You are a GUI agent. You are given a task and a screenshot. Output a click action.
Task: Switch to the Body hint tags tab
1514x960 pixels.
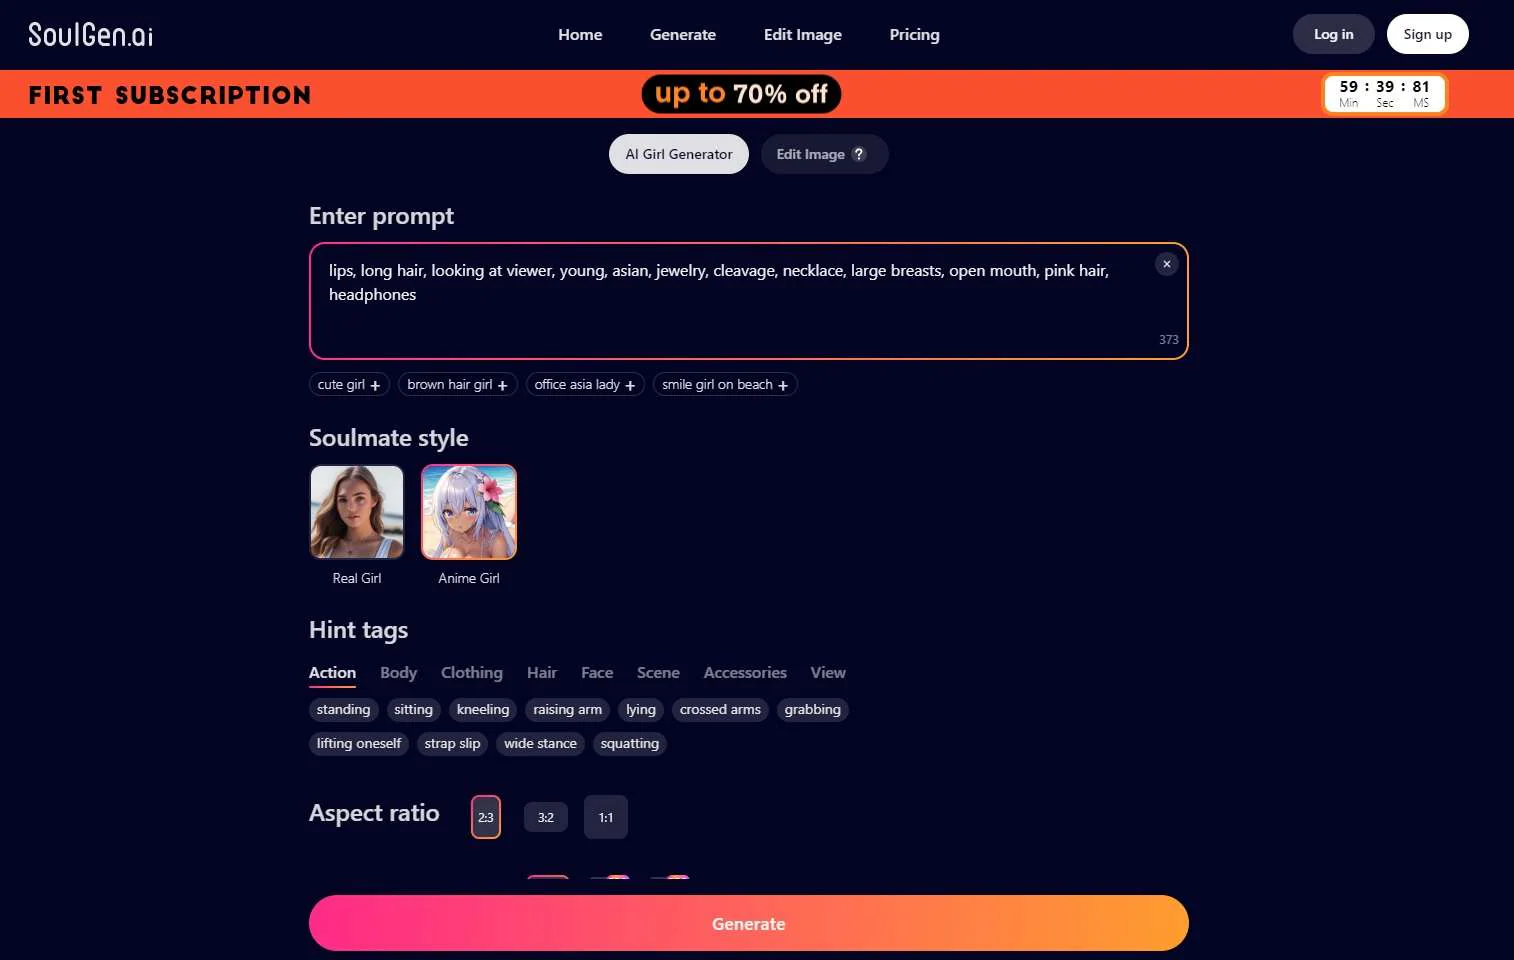click(x=398, y=673)
